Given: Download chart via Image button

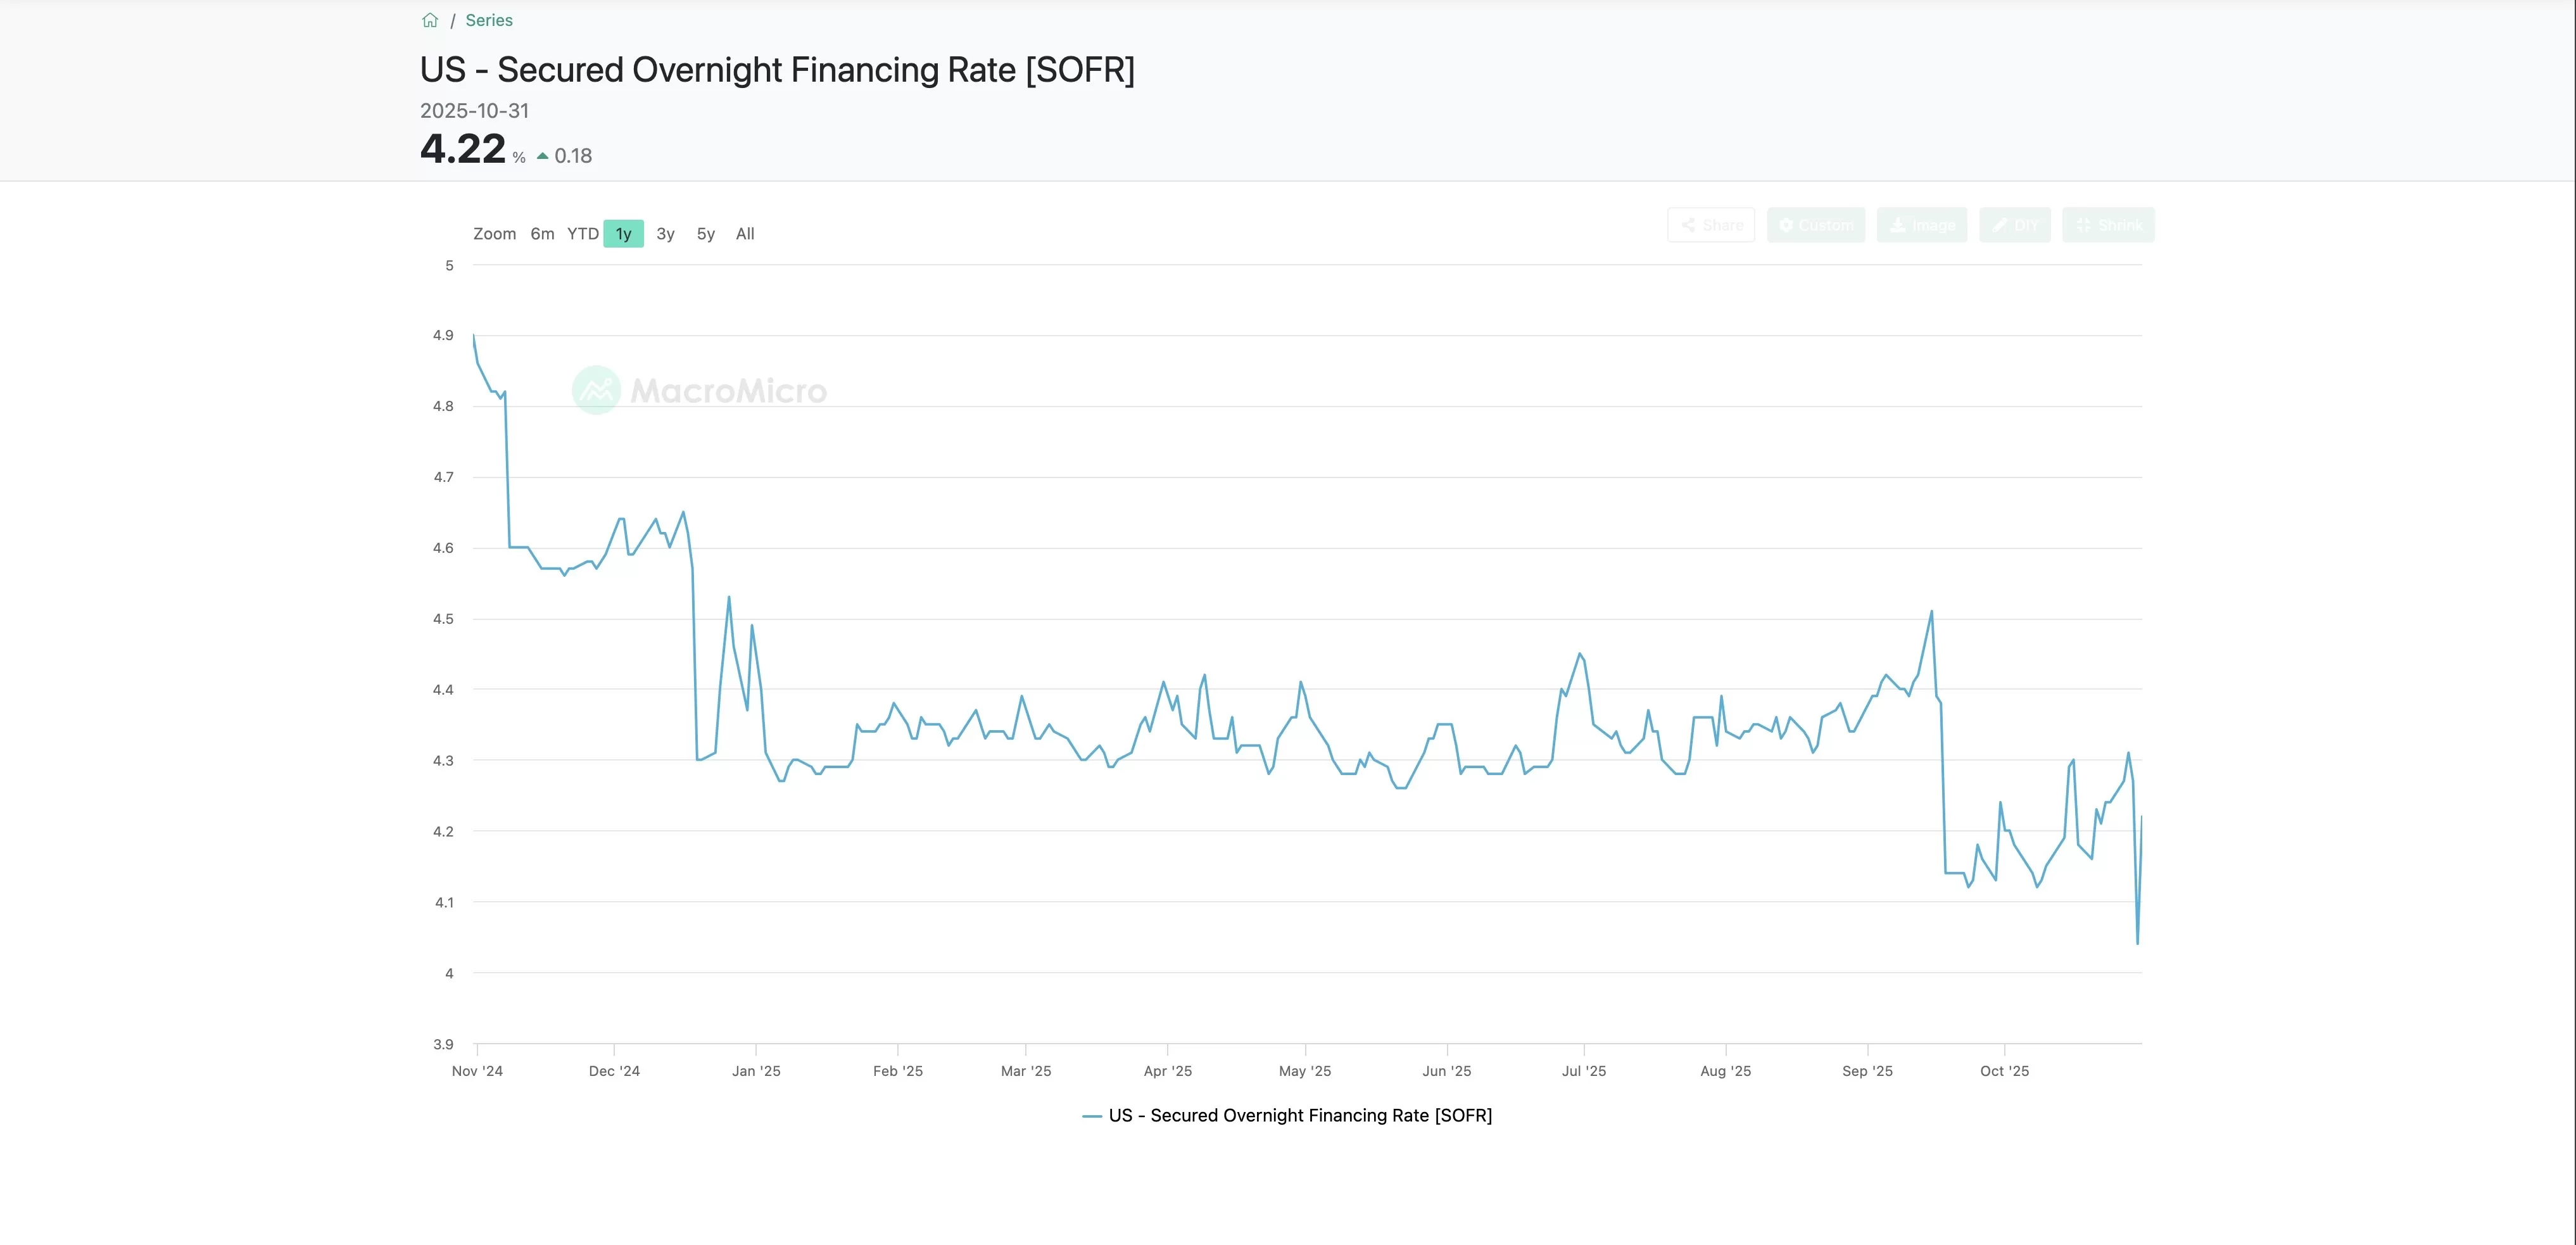Looking at the screenshot, I should pyautogui.click(x=1921, y=225).
